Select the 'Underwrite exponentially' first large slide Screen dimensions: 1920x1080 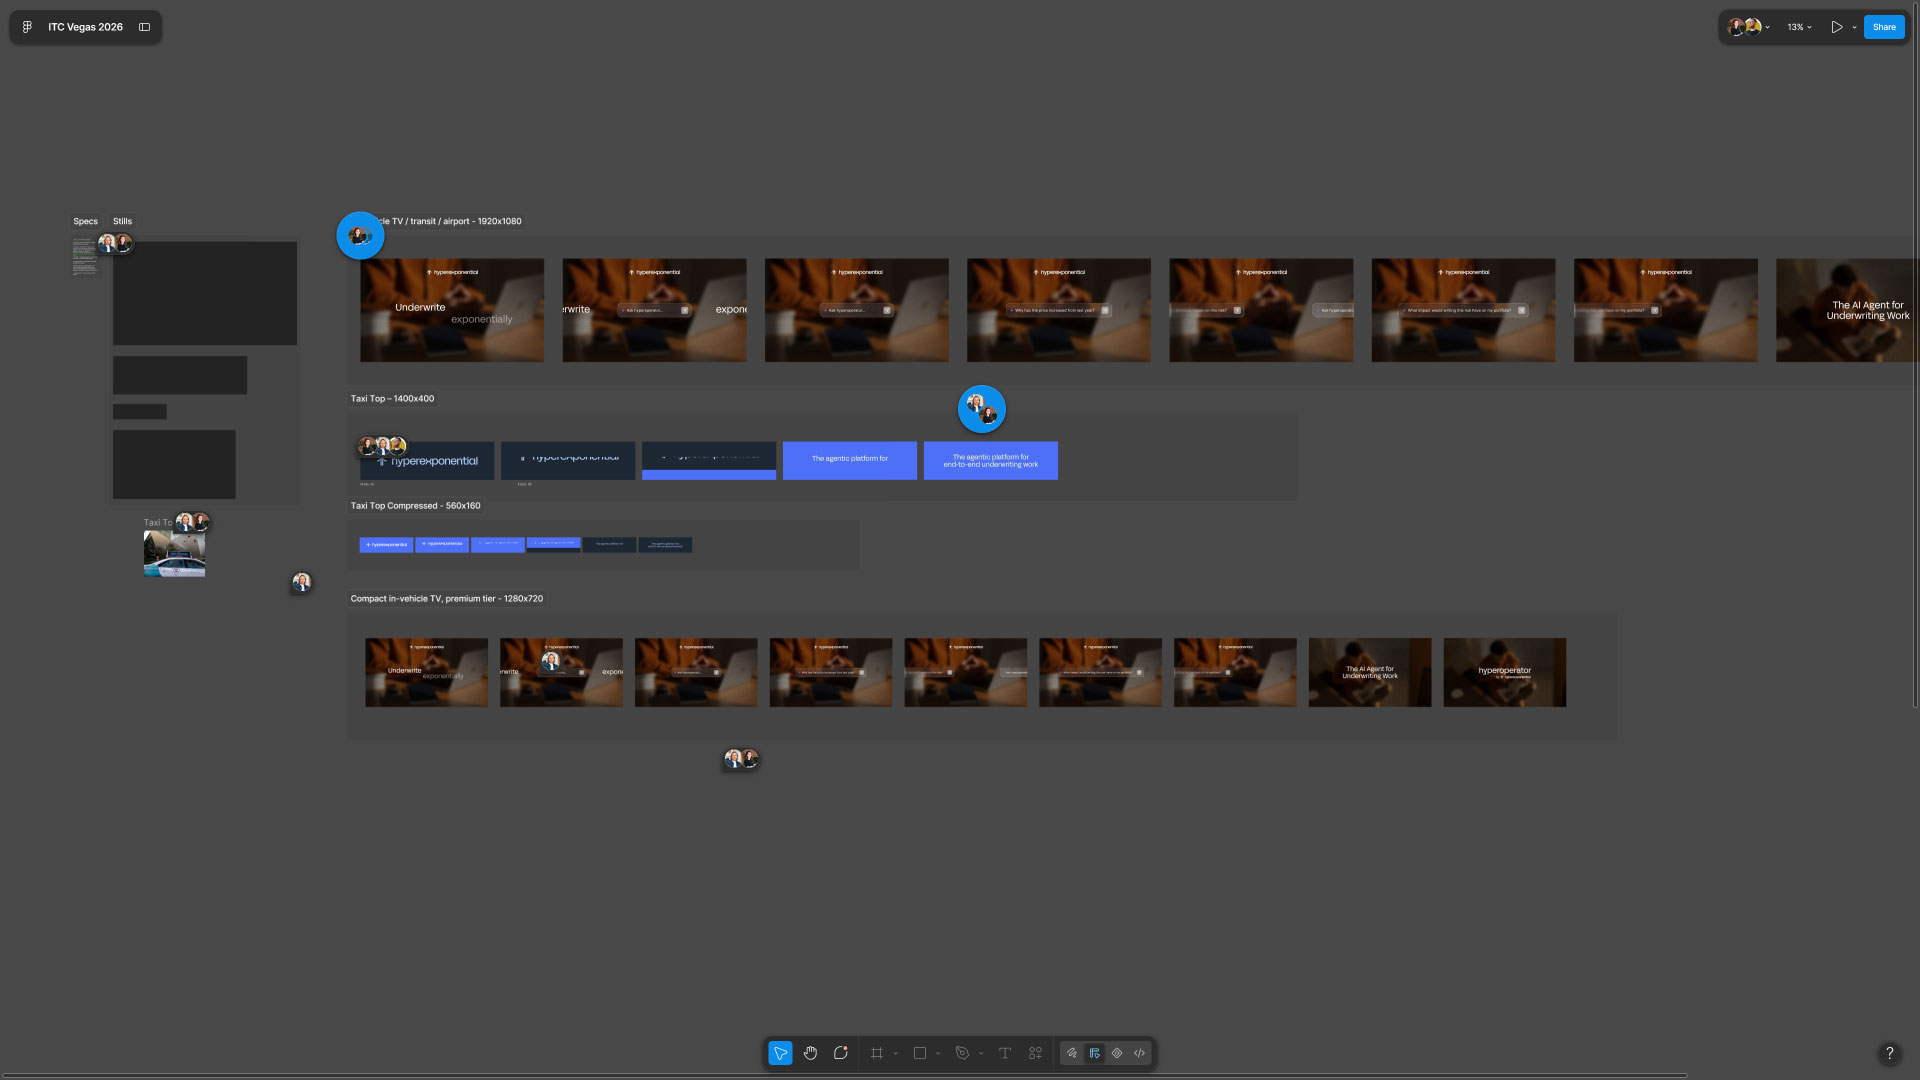point(452,310)
